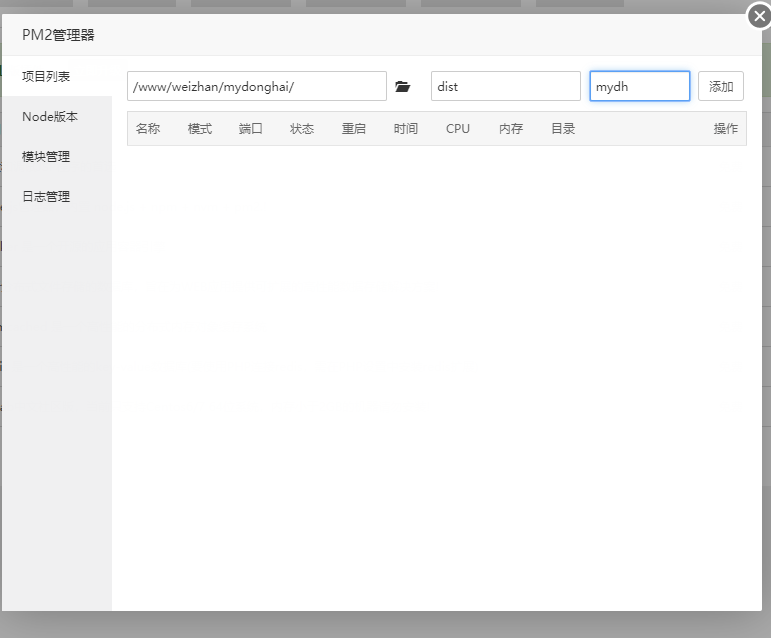Click the 内存 column header
The height and width of the screenshot is (638, 771).
(x=511, y=129)
